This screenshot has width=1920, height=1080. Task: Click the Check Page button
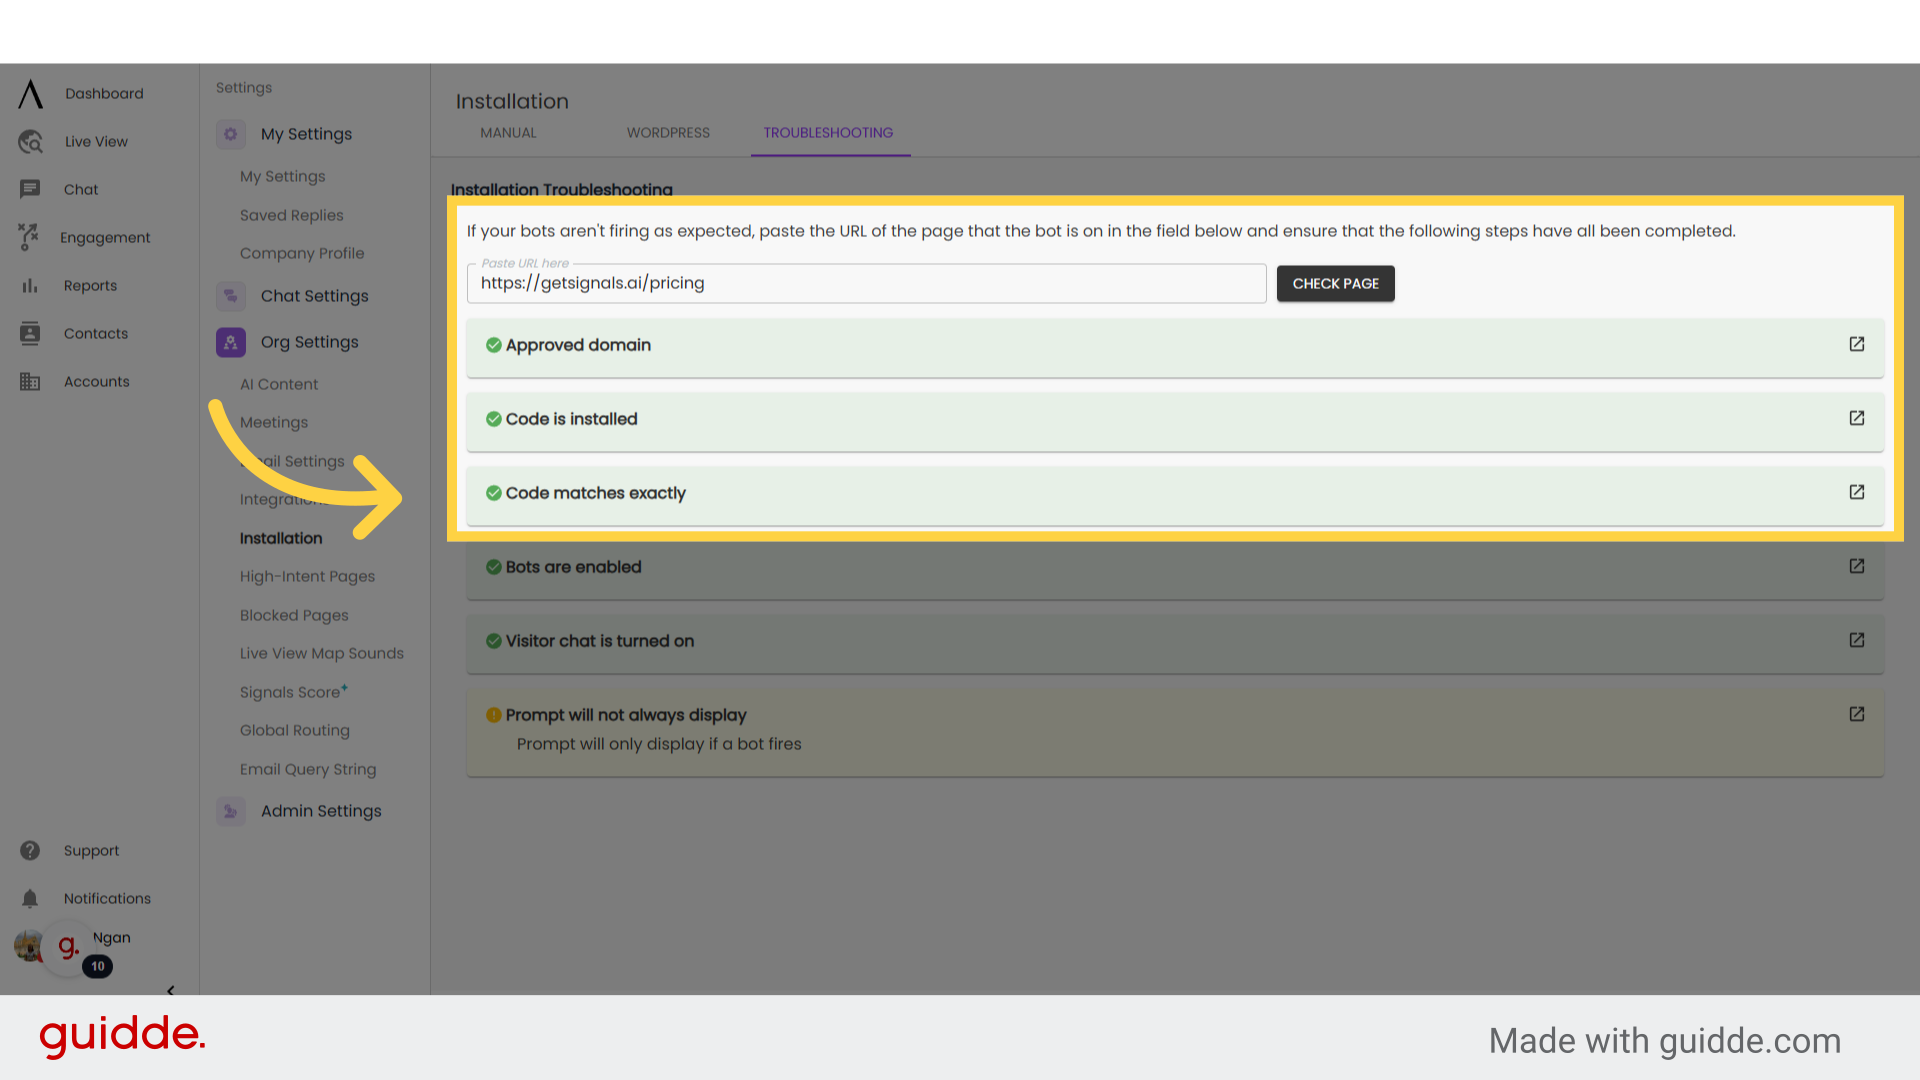[1335, 284]
